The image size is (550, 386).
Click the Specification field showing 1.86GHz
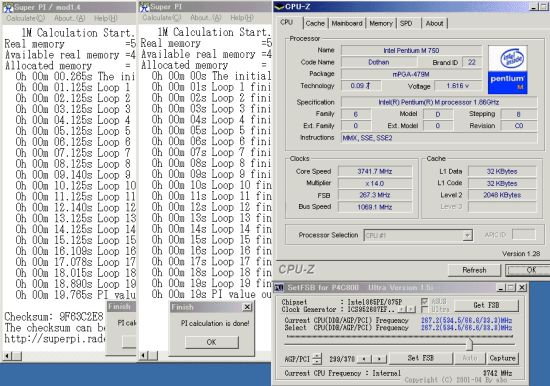(x=439, y=102)
